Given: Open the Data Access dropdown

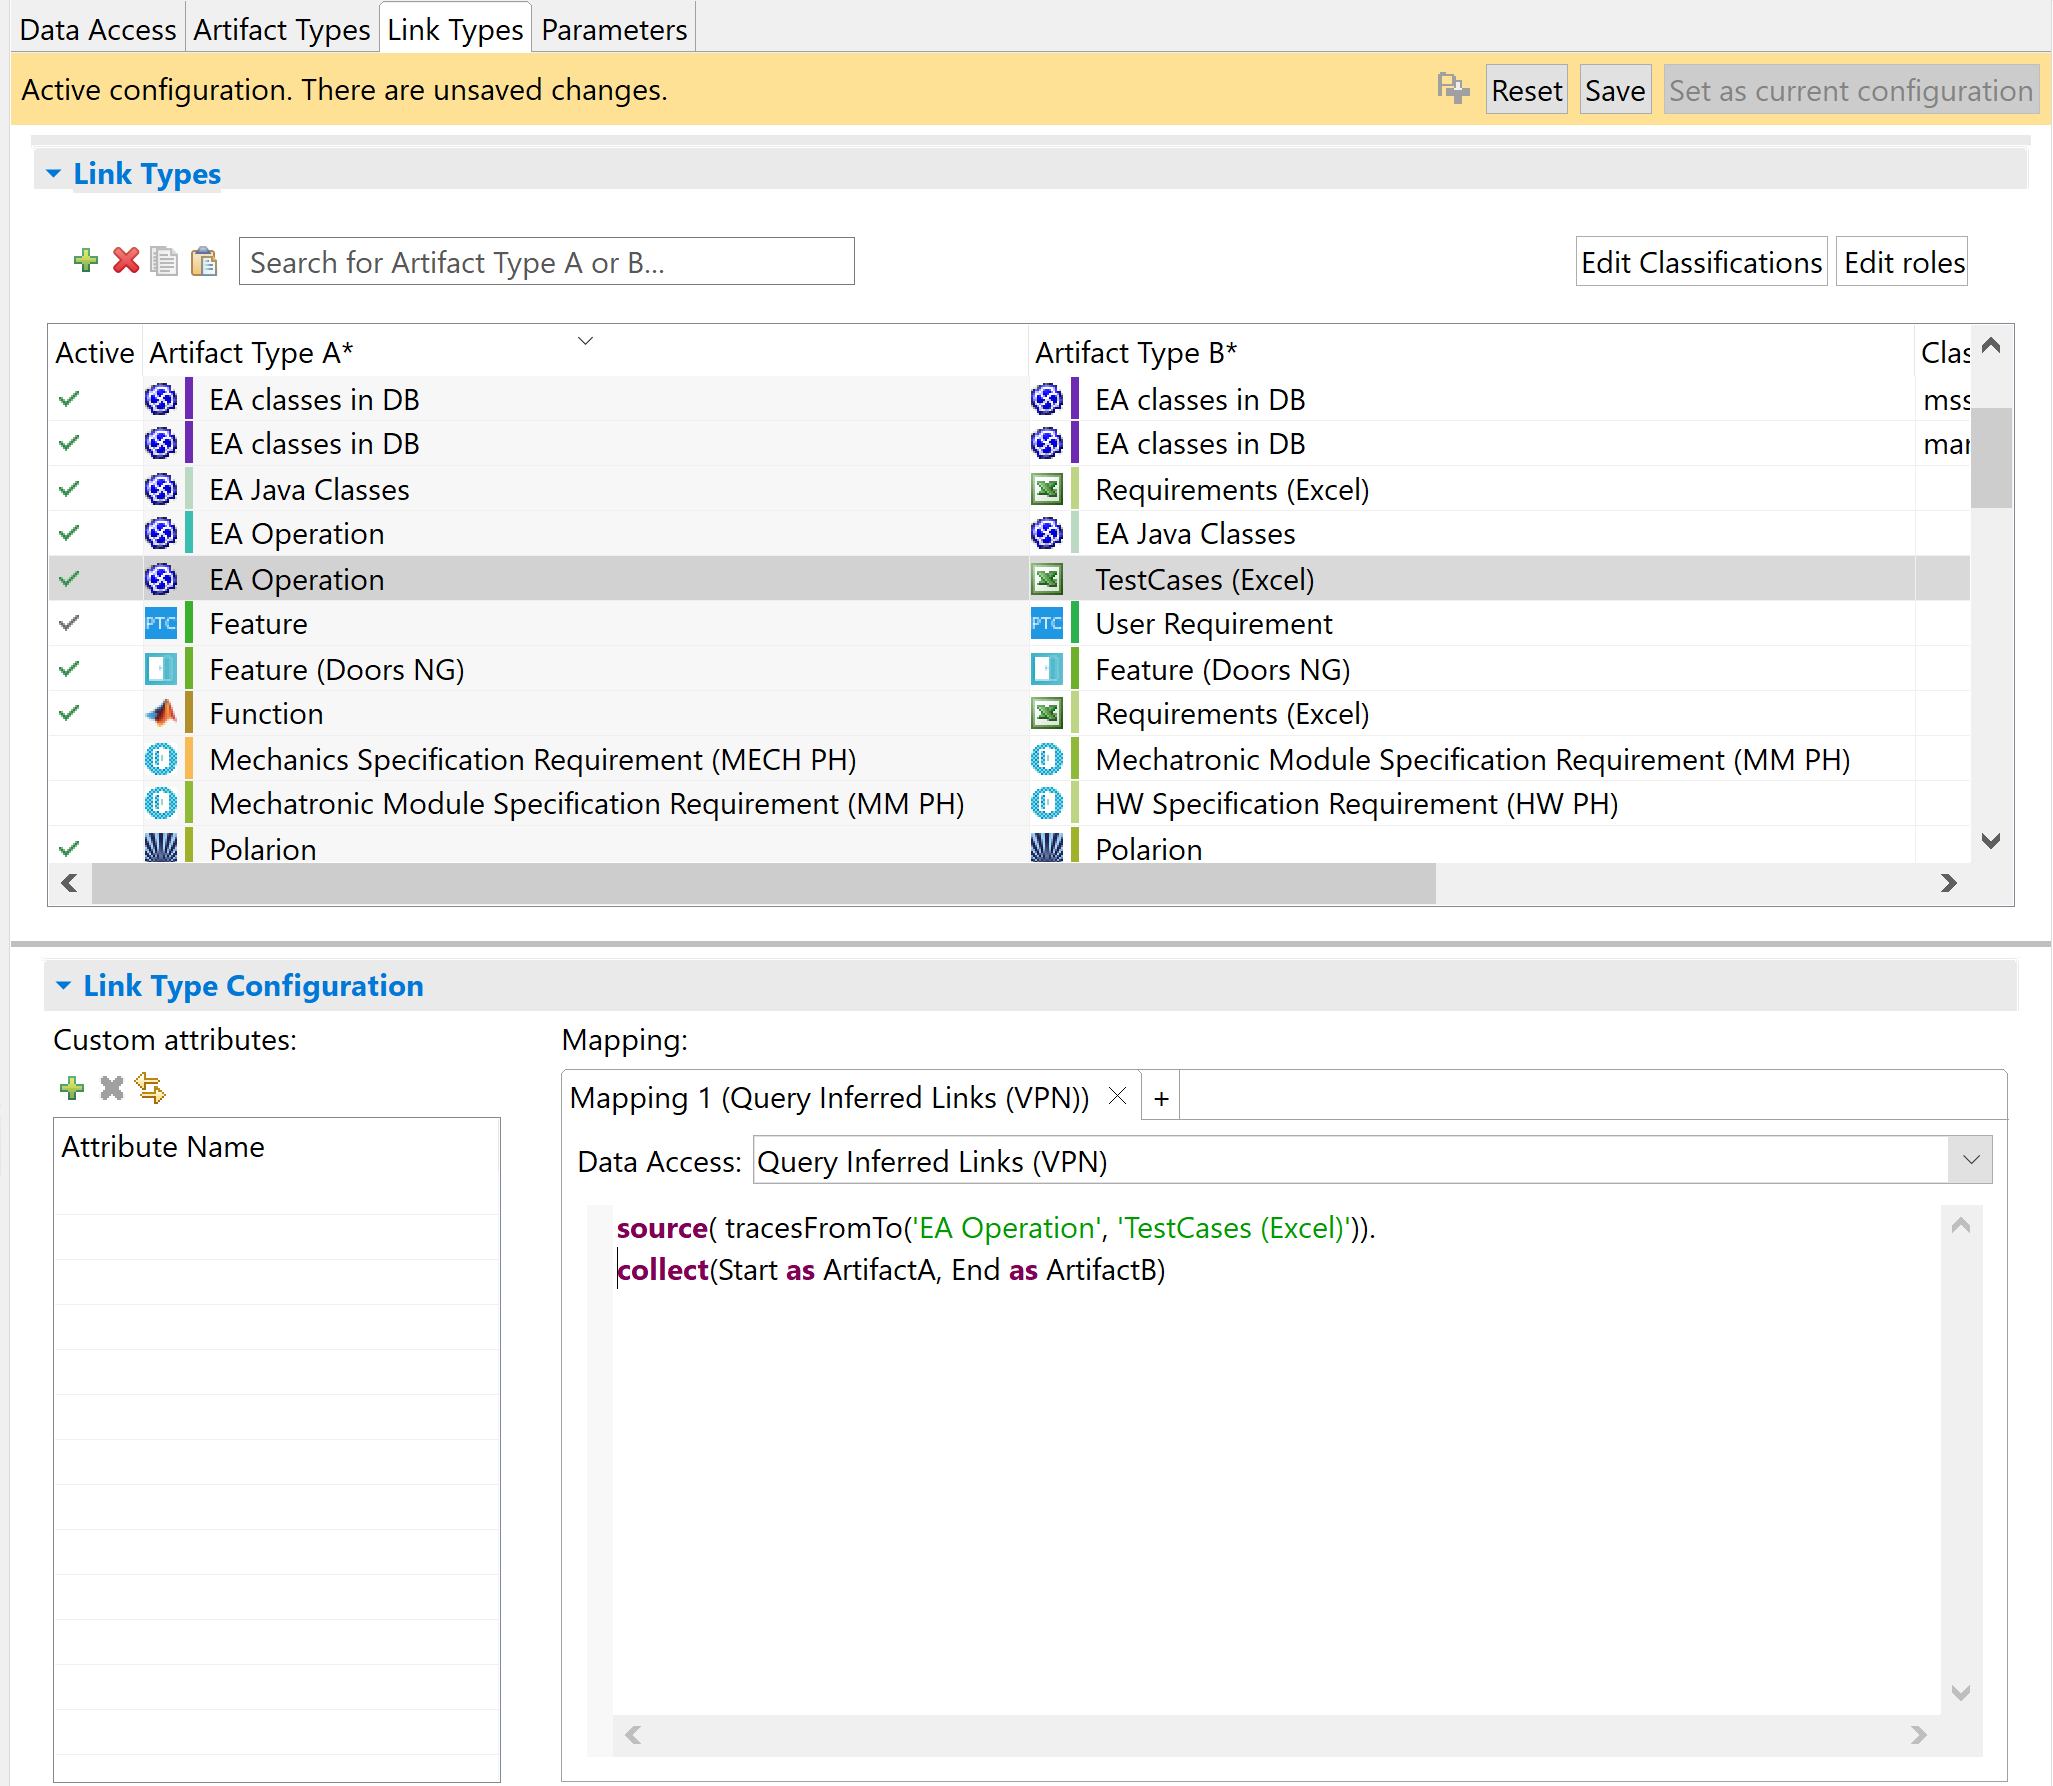Looking at the screenshot, I should point(1971,1160).
